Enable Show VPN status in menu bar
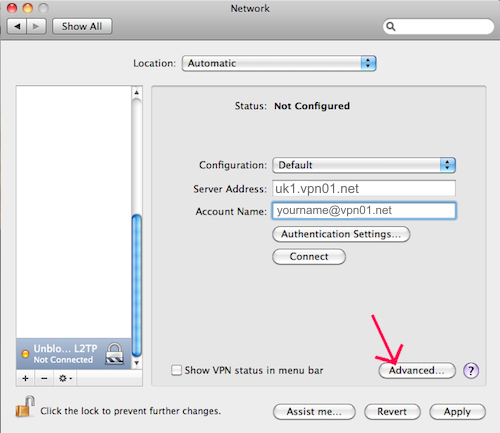The width and height of the screenshot is (500, 433). [x=176, y=370]
